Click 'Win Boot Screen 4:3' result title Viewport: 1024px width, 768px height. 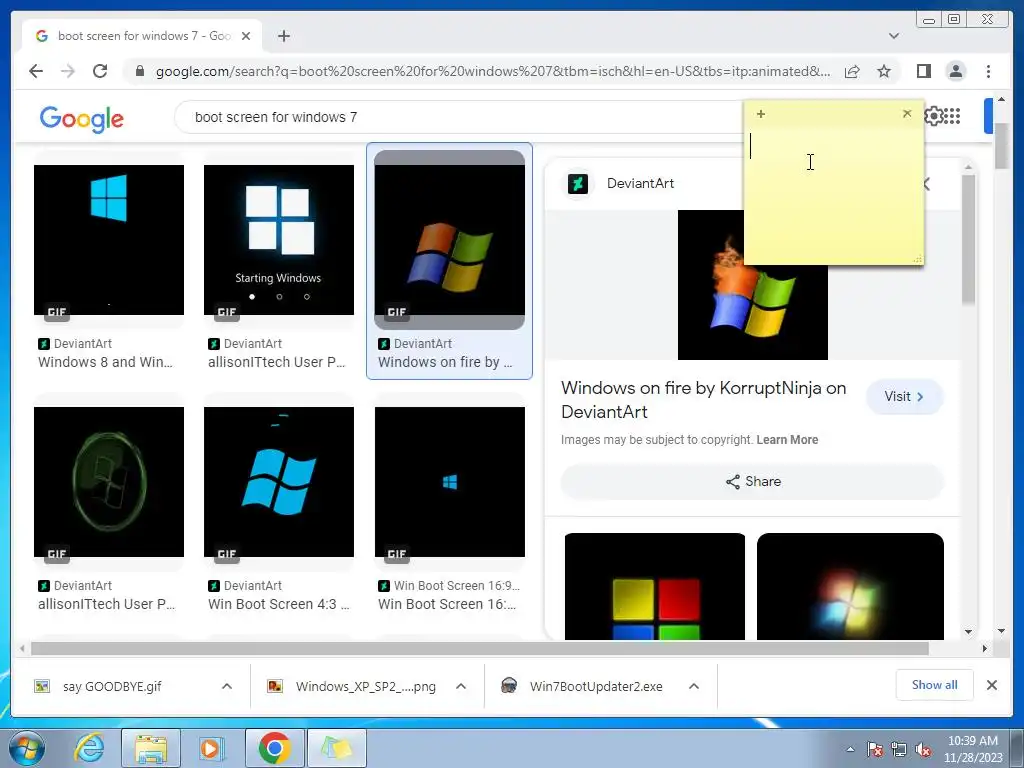(x=279, y=605)
